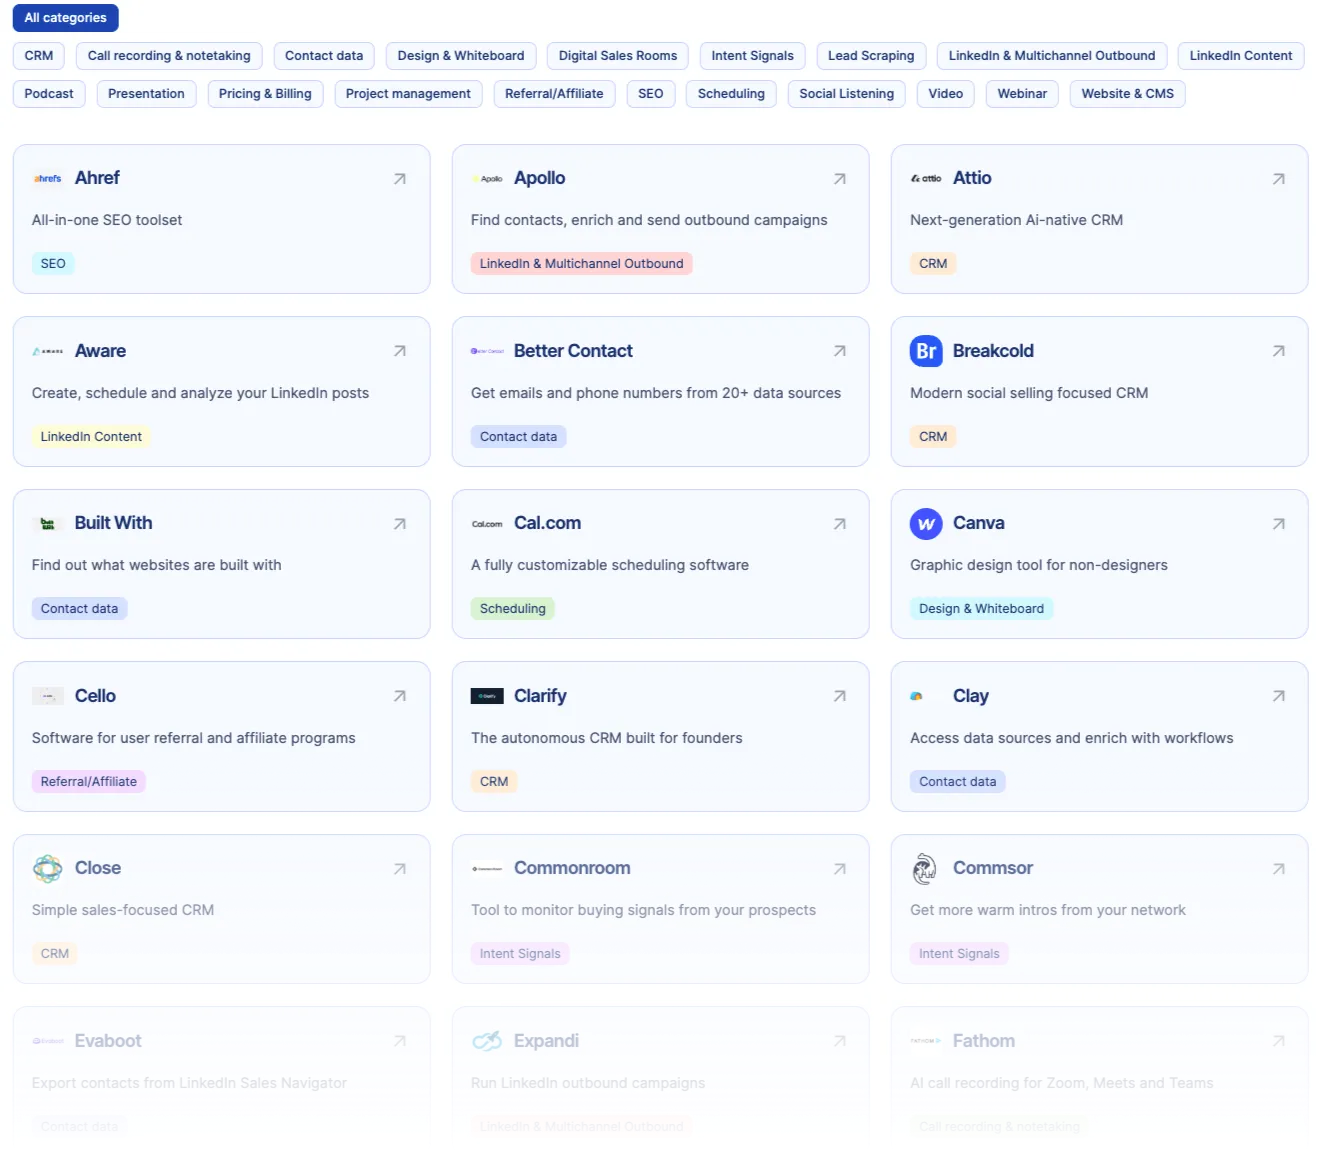Open the Close card arrow icon
Viewport: 1317px width, 1170px height.
click(x=400, y=869)
